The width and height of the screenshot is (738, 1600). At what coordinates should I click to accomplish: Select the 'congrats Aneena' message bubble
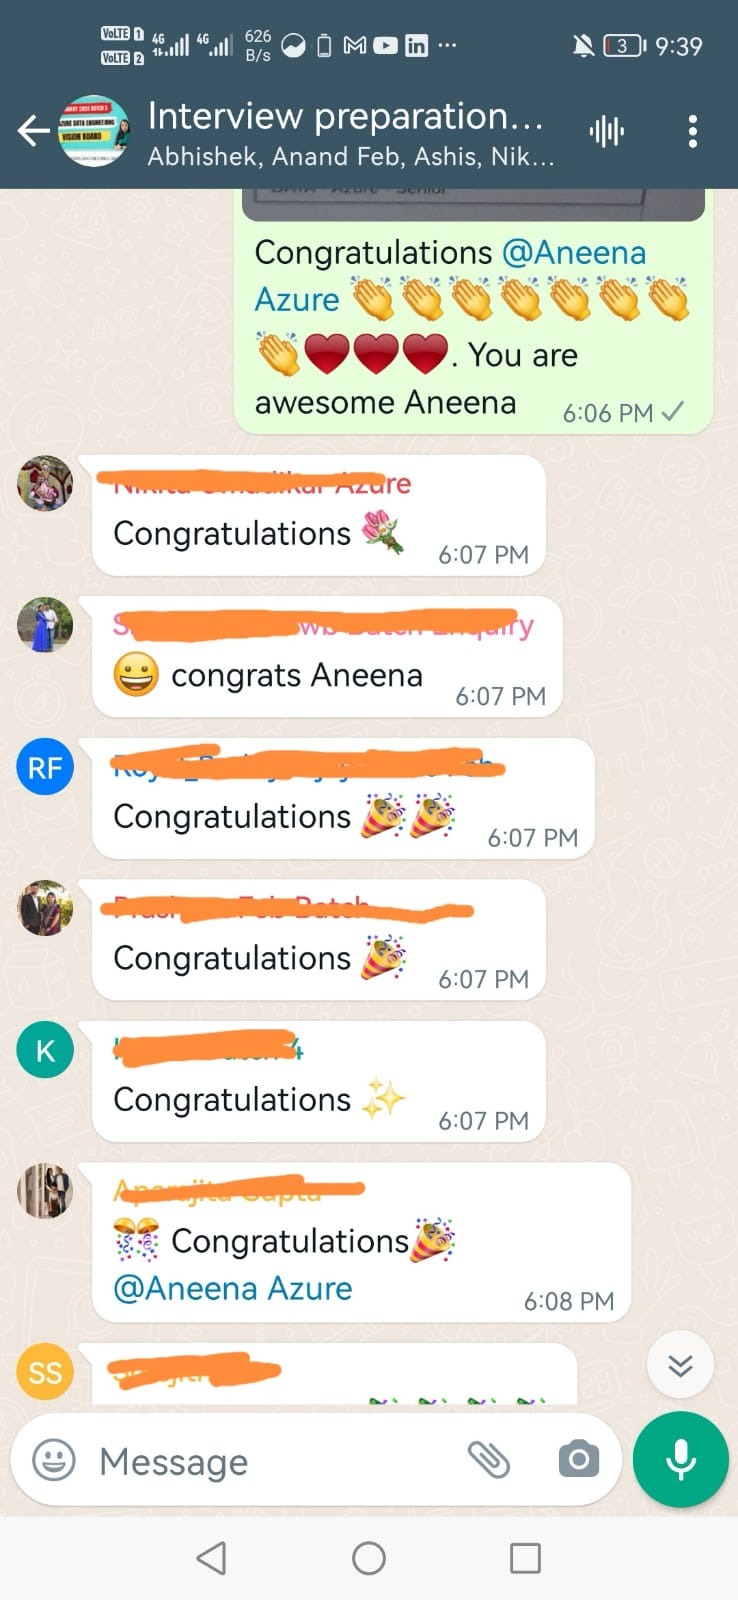click(327, 657)
